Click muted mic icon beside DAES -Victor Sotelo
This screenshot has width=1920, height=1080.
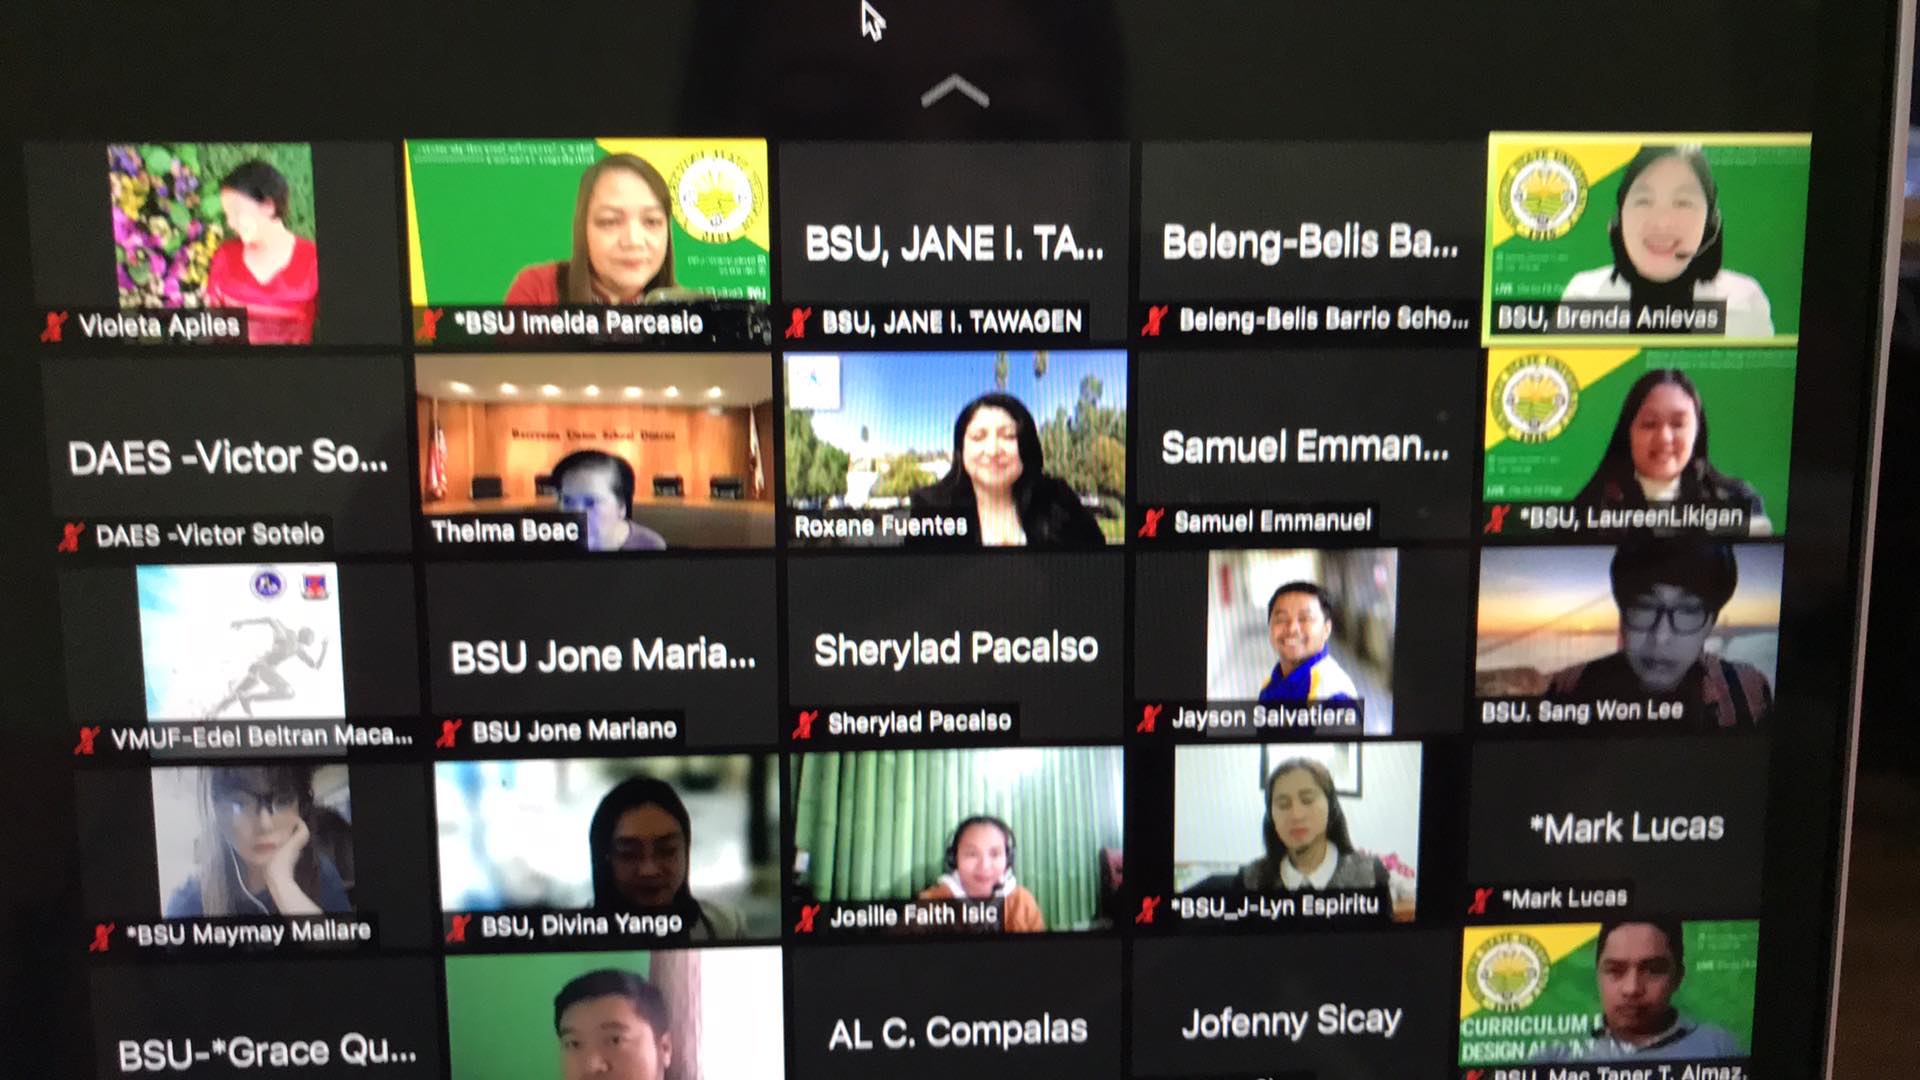pos(71,536)
